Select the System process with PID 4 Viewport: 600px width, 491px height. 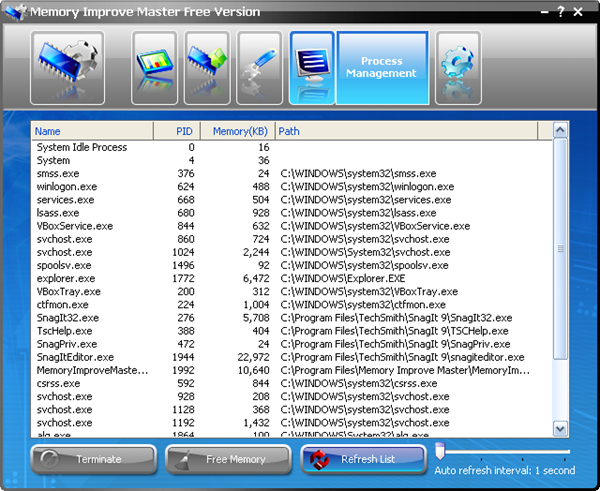pyautogui.click(x=292, y=160)
